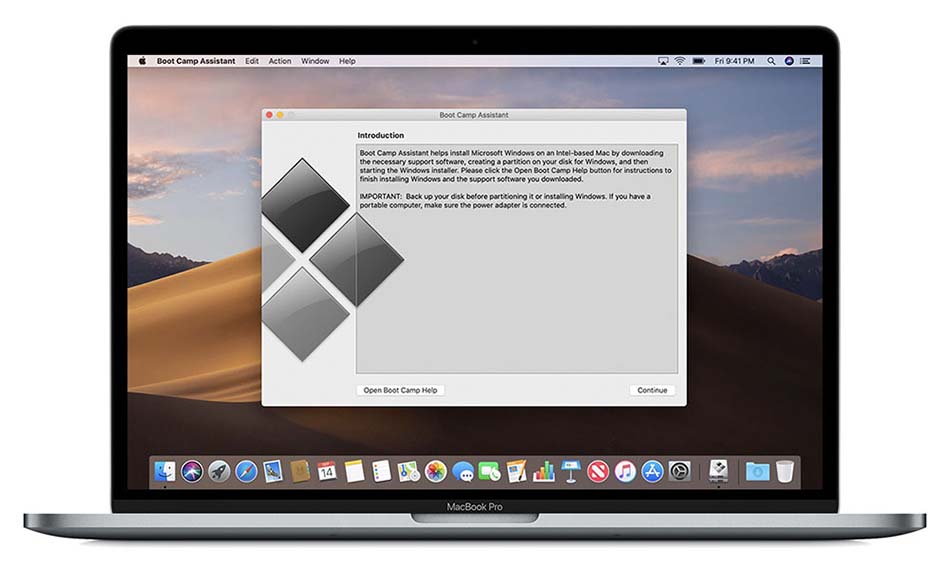Open Finder from the Dock
This screenshot has height=570, width=950.
pyautogui.click(x=165, y=471)
